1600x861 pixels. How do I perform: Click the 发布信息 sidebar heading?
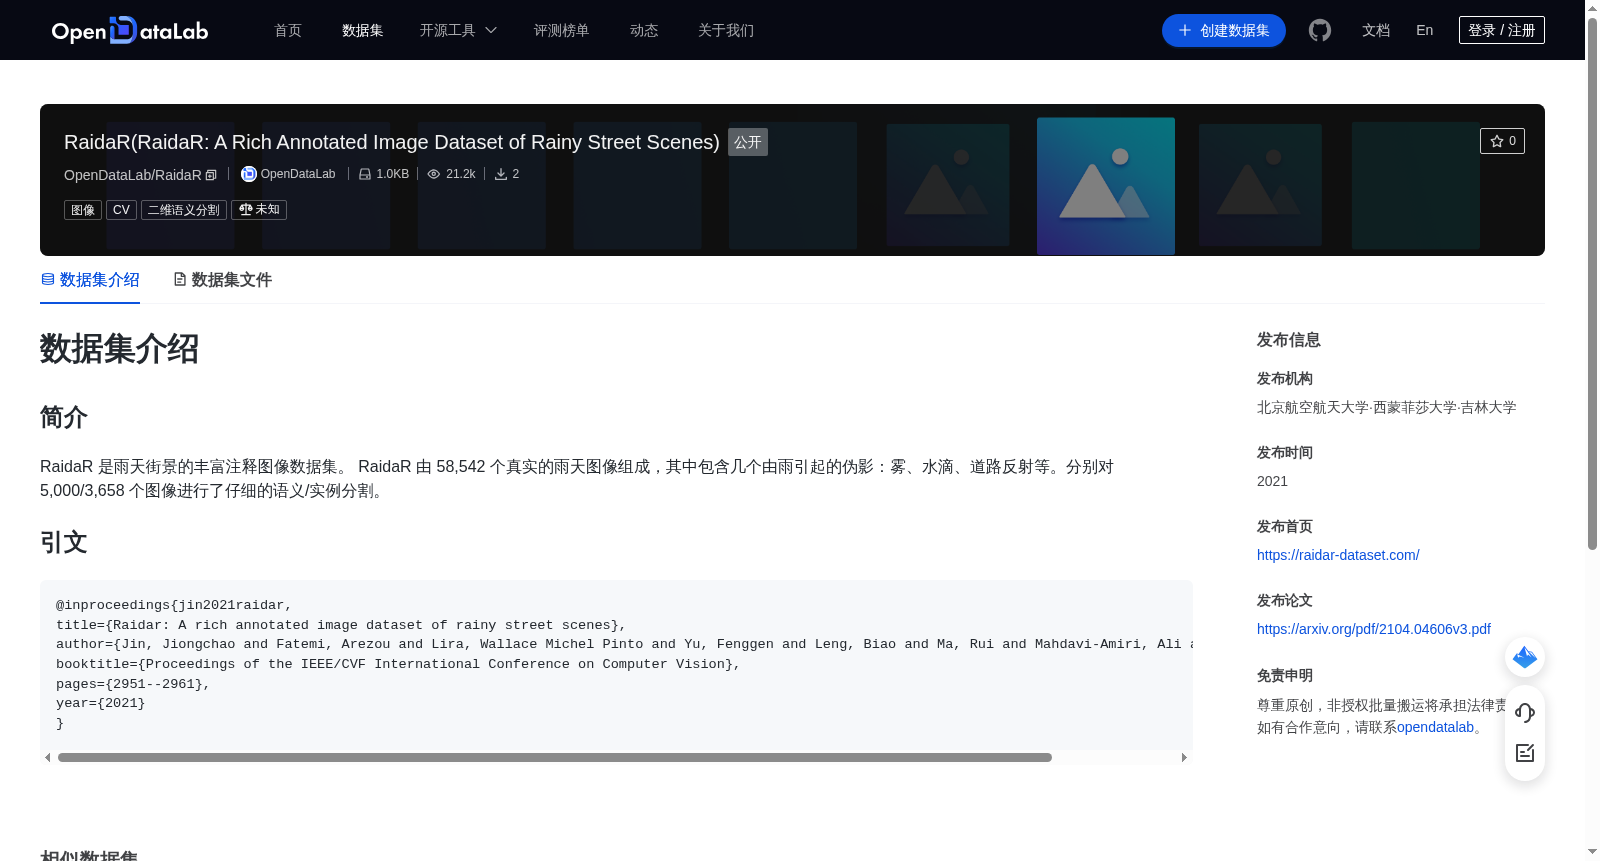[1289, 340]
